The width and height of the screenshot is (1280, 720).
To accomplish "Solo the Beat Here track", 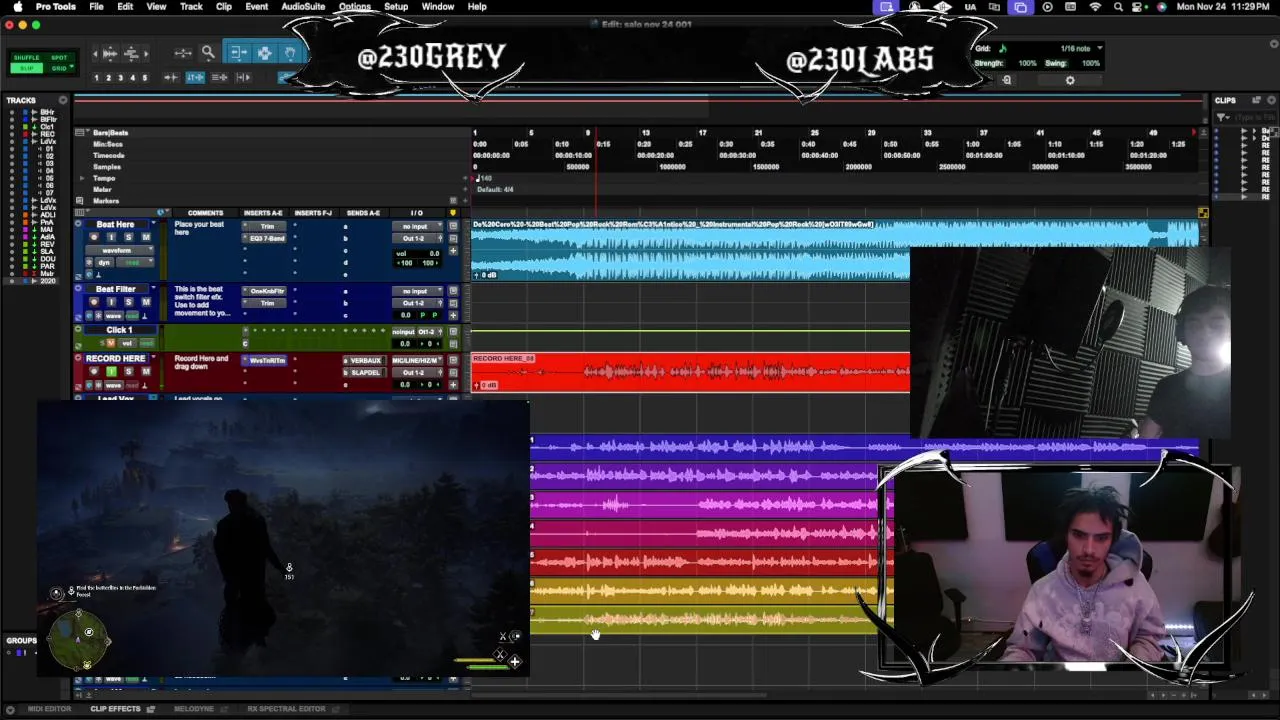I will click(128, 237).
